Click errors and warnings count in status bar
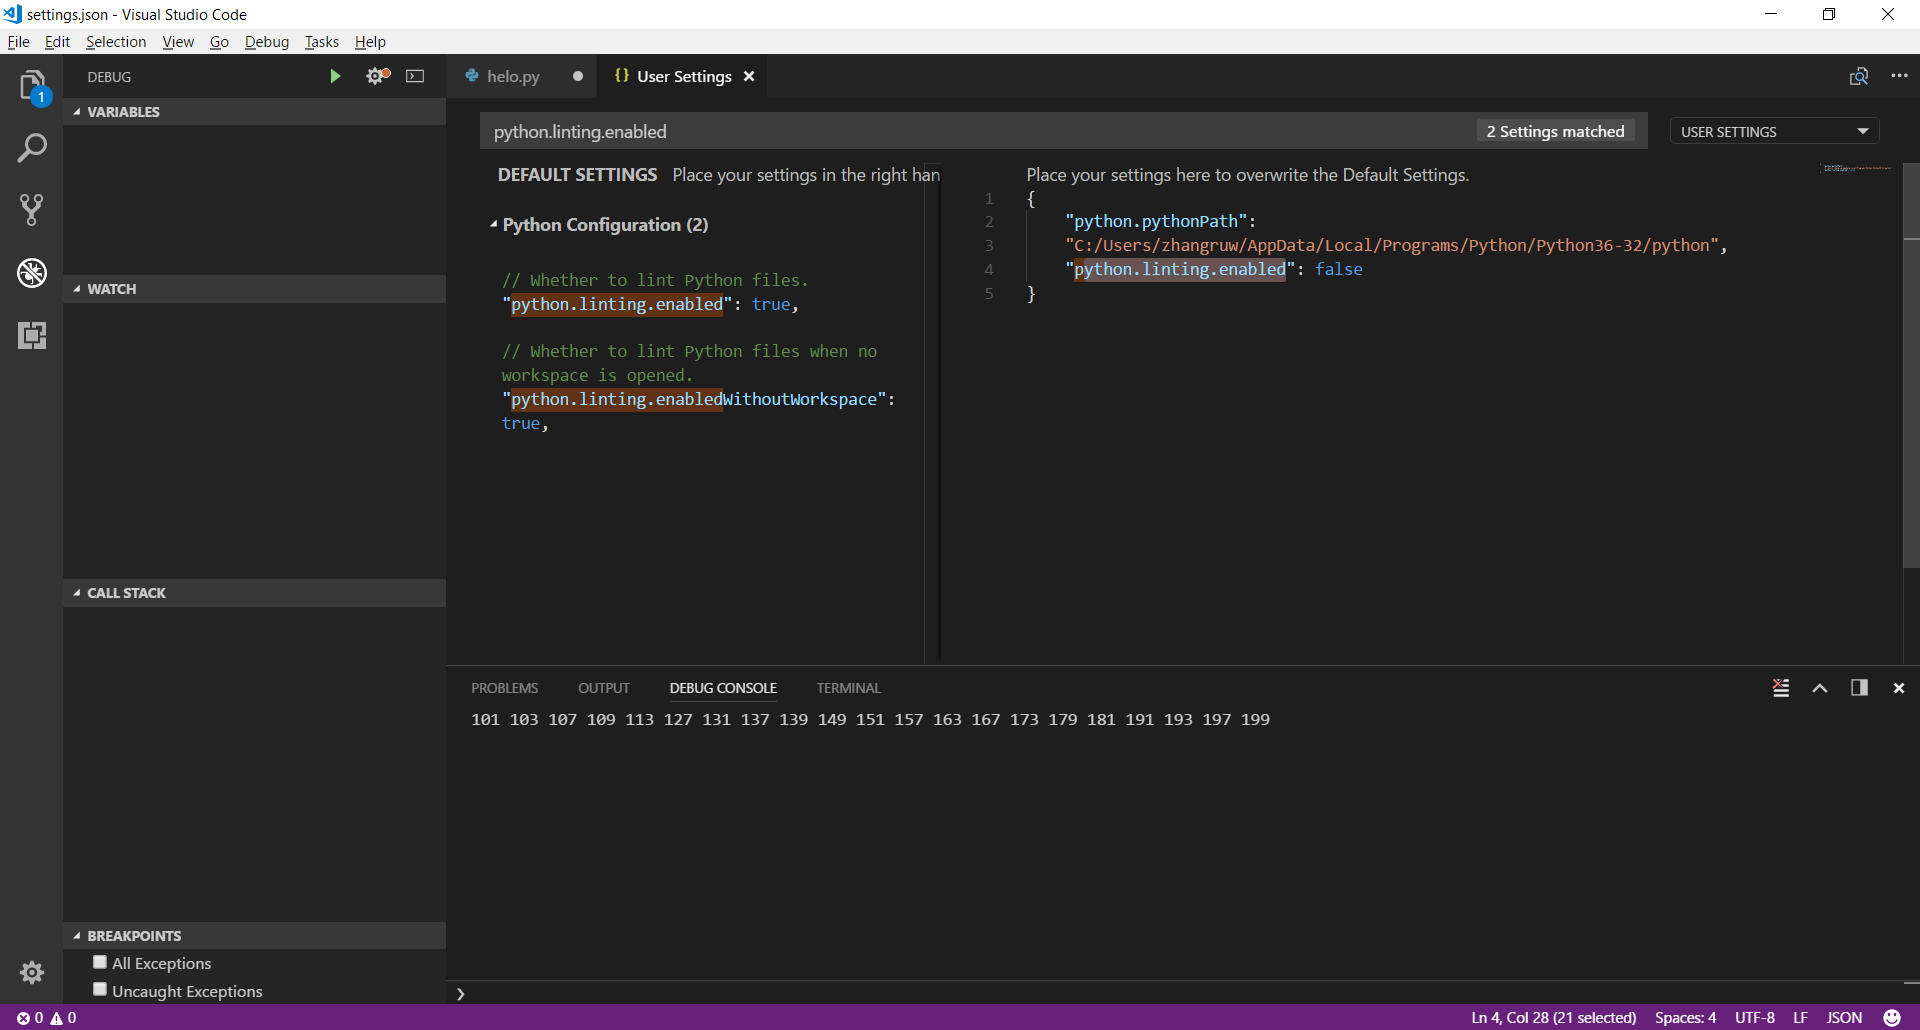This screenshot has width=1920, height=1030. 47,1017
